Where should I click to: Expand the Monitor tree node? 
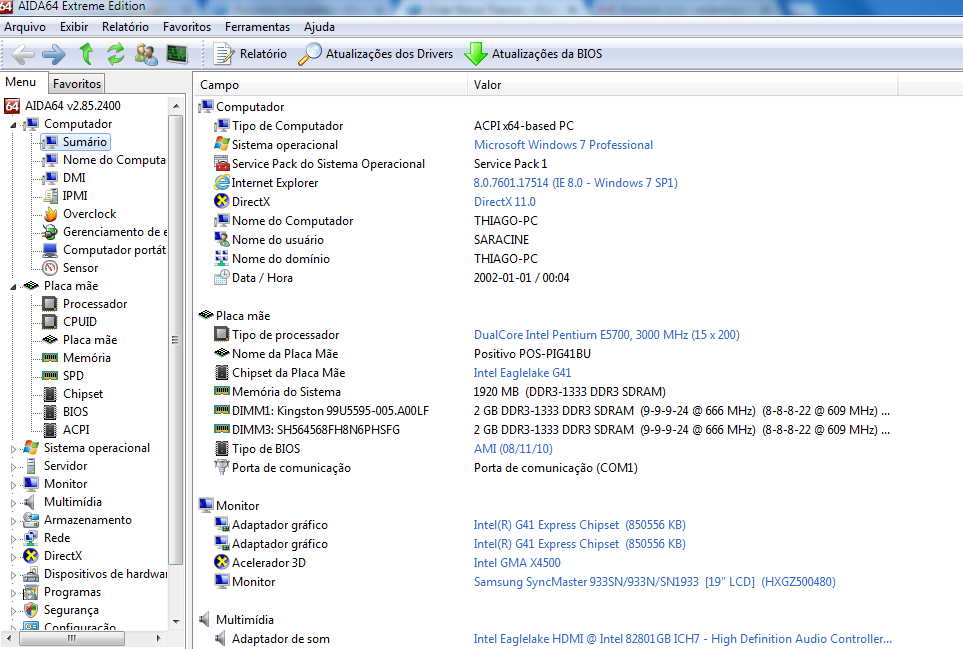pyautogui.click(x=13, y=484)
